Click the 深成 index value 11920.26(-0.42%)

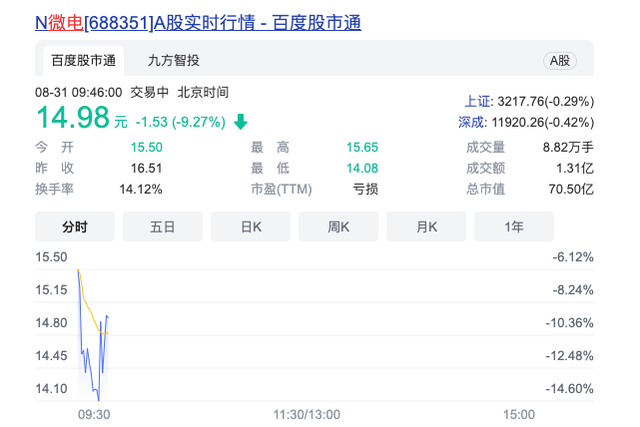coord(543,122)
